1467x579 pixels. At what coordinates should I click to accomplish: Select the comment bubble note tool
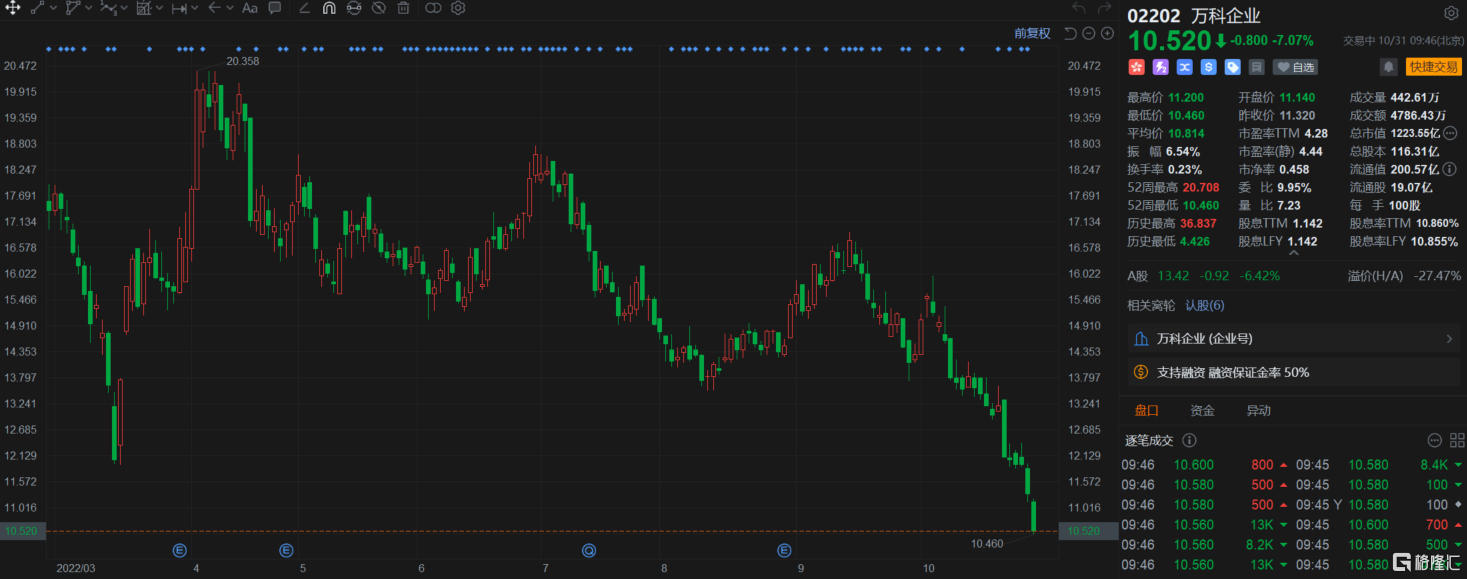275,8
